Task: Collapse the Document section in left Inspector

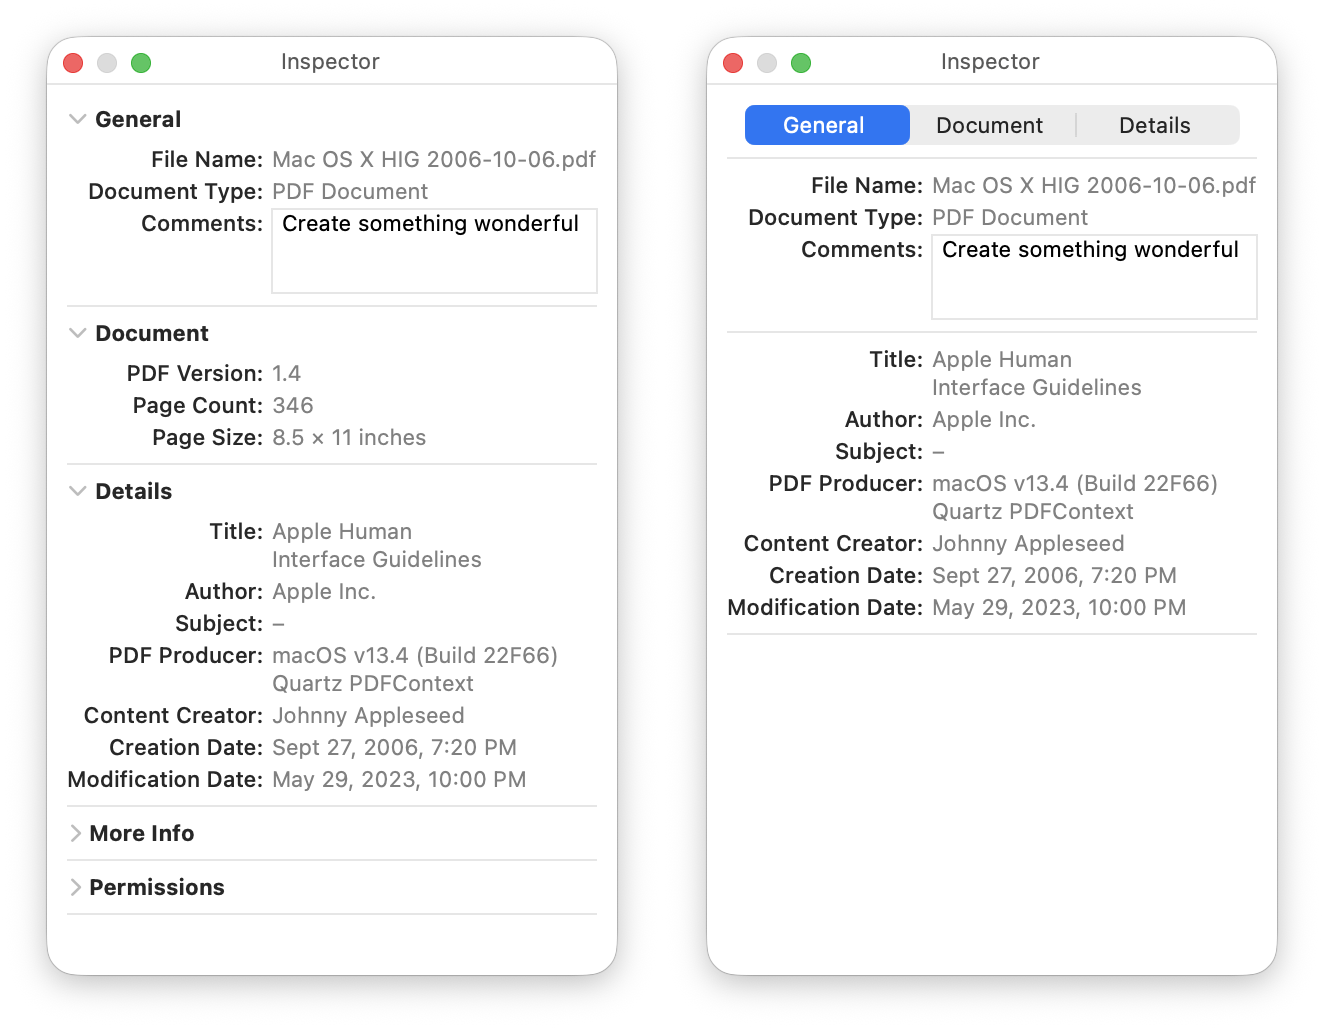Action: click(x=77, y=333)
